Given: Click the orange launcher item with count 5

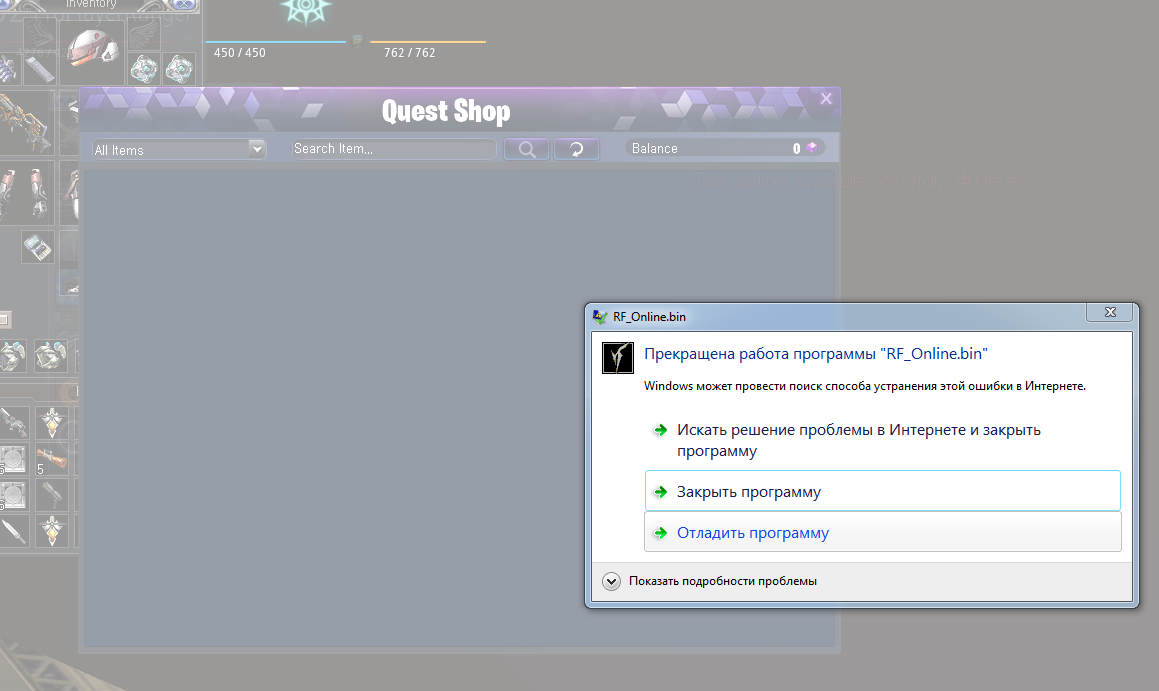Looking at the screenshot, I should (x=52, y=459).
